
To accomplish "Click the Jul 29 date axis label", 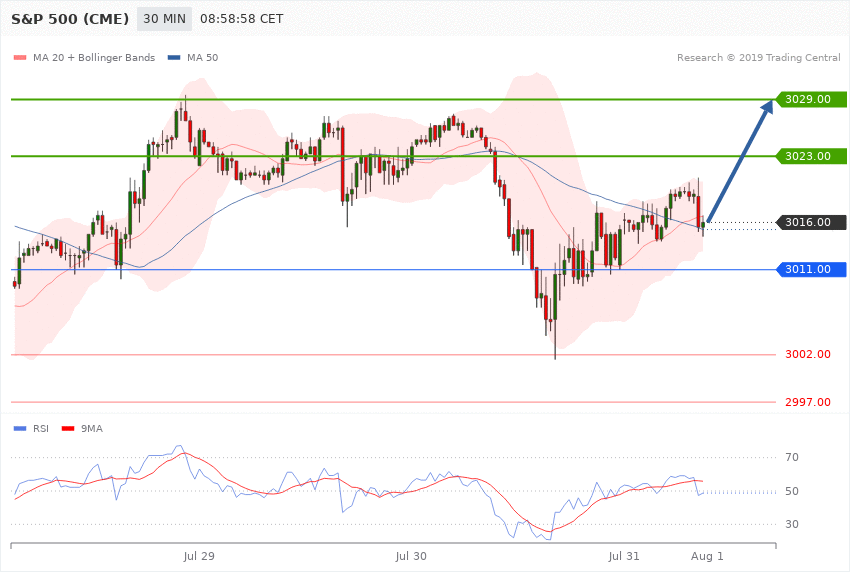I will pyautogui.click(x=199, y=556).
